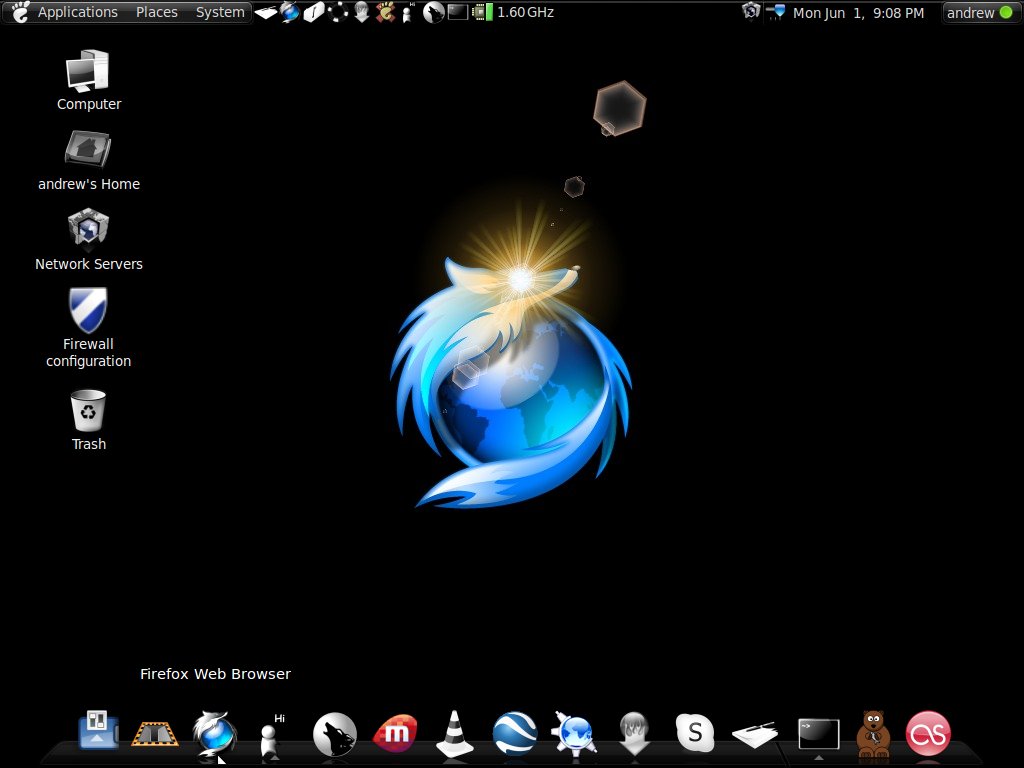Image resolution: width=1024 pixels, height=768 pixels.
Task: Launch Firefox Web Browser from the dock
Action: point(215,735)
